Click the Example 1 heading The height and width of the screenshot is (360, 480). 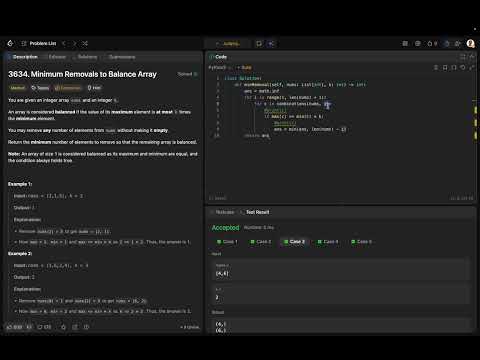click(x=20, y=184)
